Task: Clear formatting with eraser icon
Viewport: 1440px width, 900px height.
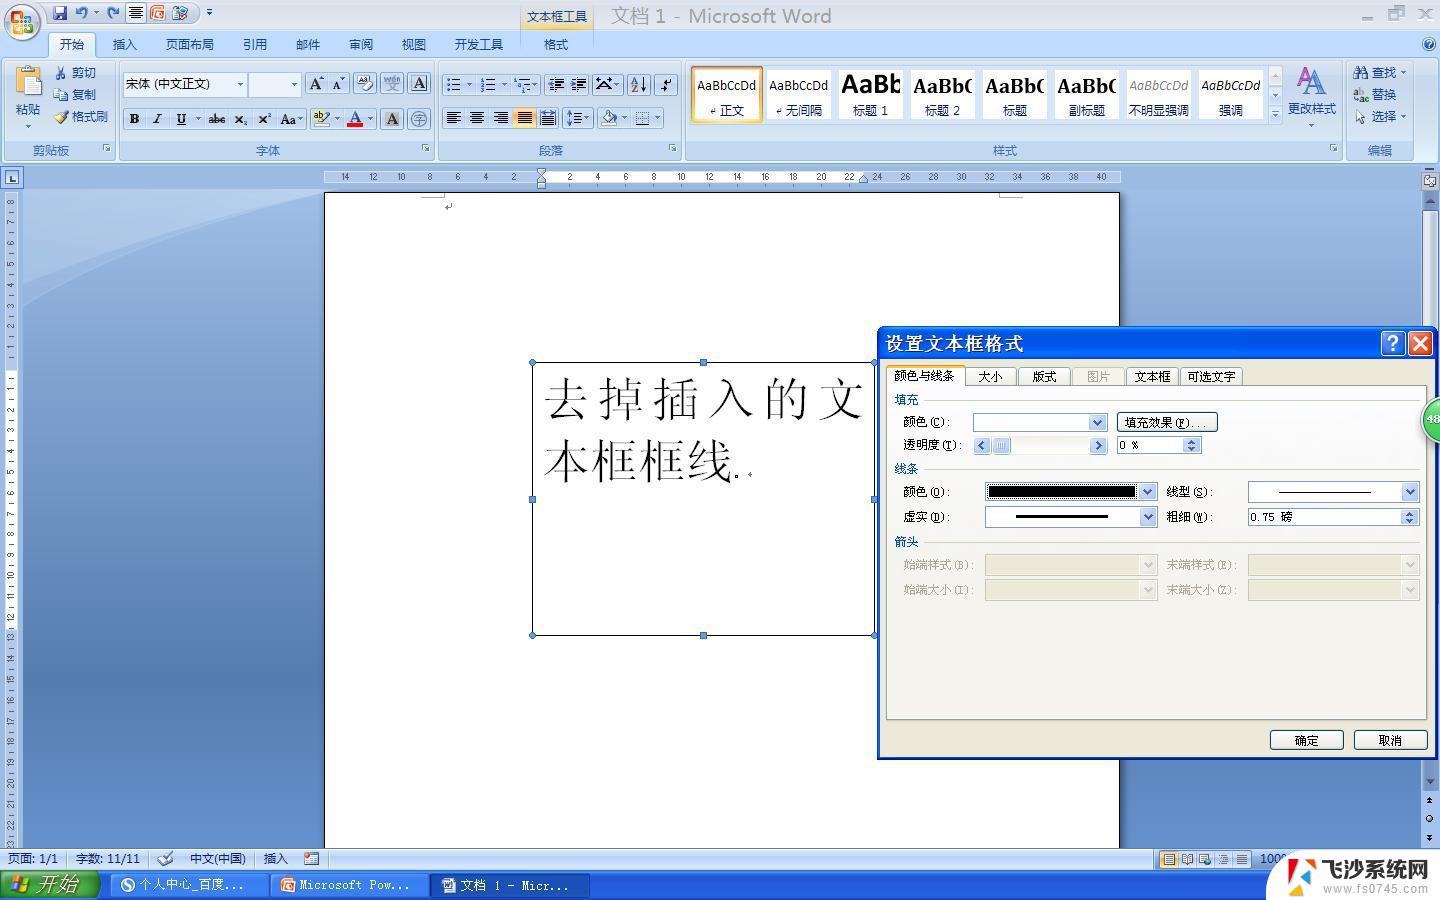Action: pyautogui.click(x=365, y=84)
